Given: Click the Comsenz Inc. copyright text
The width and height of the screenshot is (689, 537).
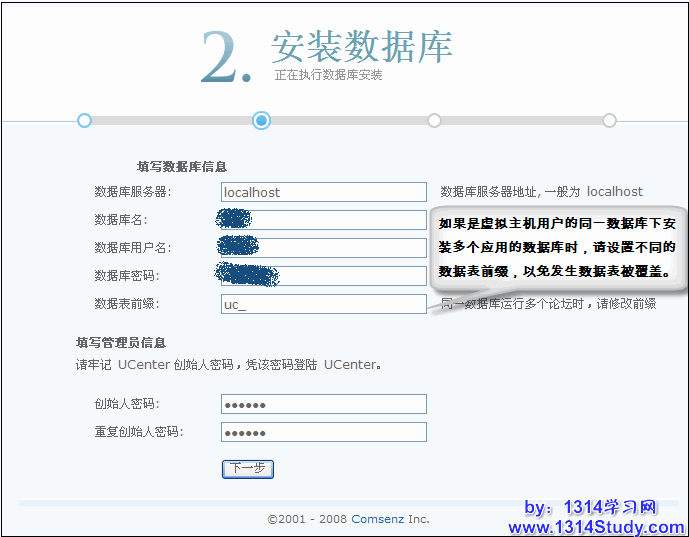Looking at the screenshot, I should coord(348,519).
